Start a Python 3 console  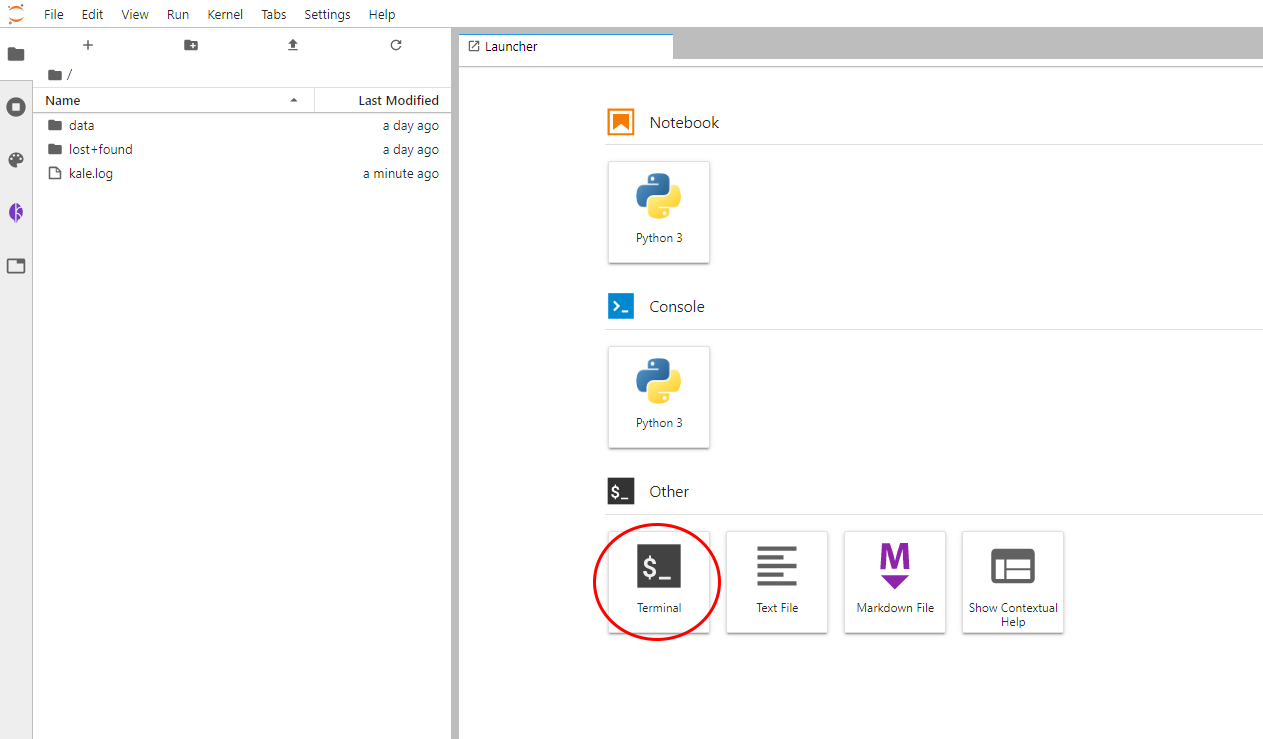click(658, 397)
